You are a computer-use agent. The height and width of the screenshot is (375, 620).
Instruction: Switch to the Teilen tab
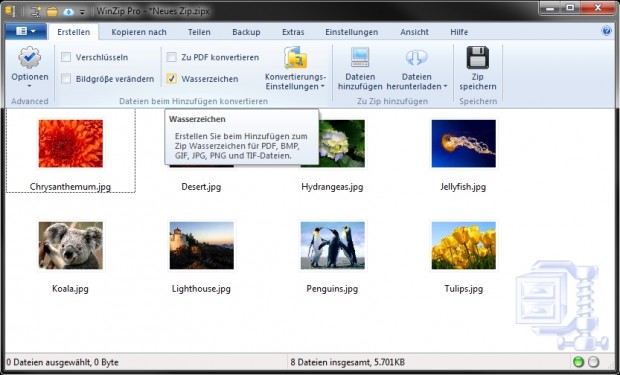(x=199, y=32)
